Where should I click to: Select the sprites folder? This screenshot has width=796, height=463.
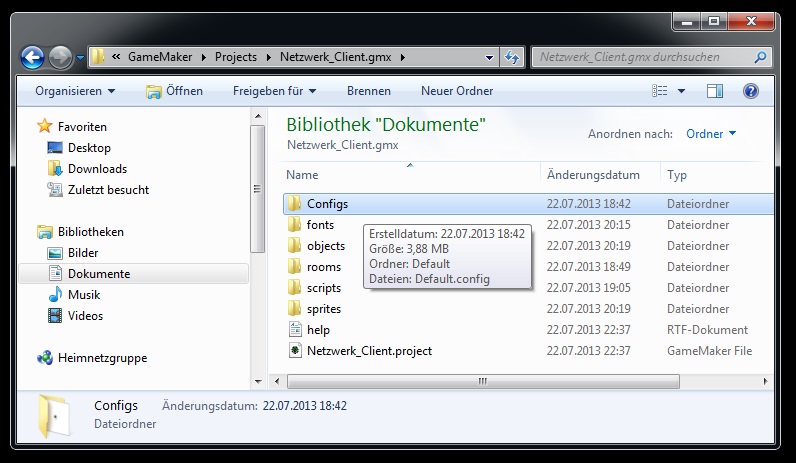click(x=323, y=309)
